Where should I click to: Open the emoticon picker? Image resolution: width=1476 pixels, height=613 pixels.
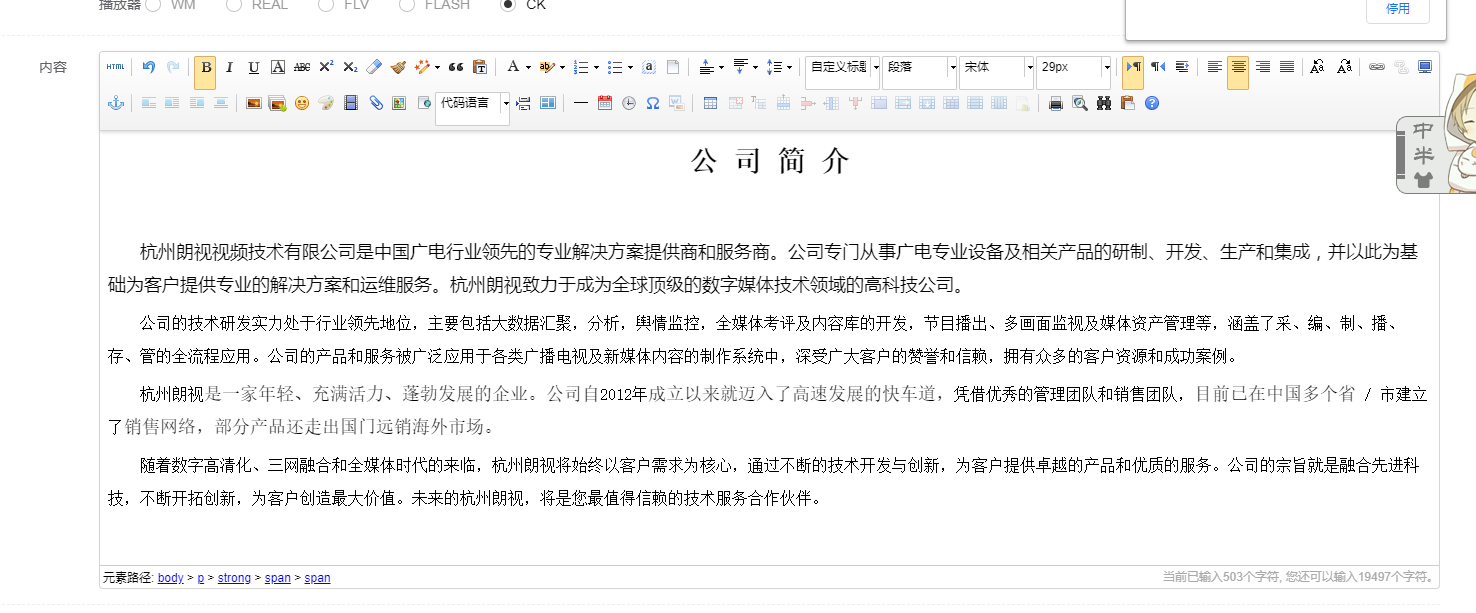pos(302,103)
